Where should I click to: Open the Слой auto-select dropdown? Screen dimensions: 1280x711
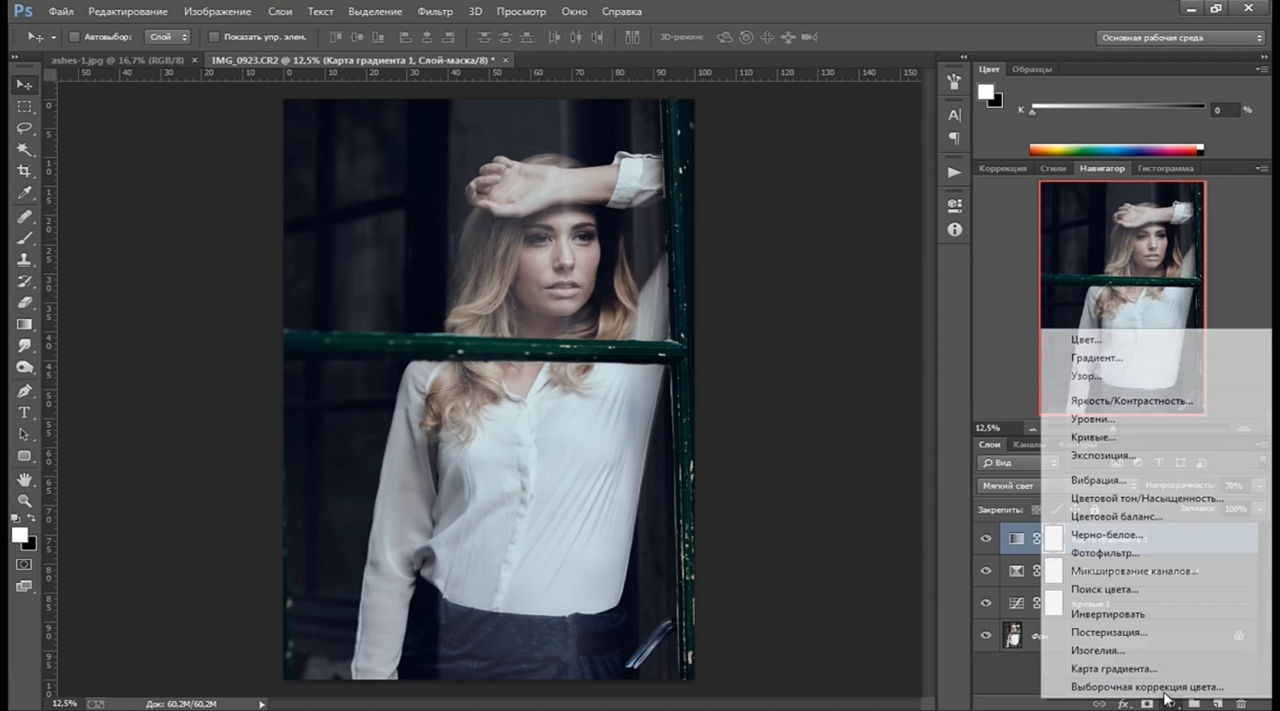[x=167, y=37]
